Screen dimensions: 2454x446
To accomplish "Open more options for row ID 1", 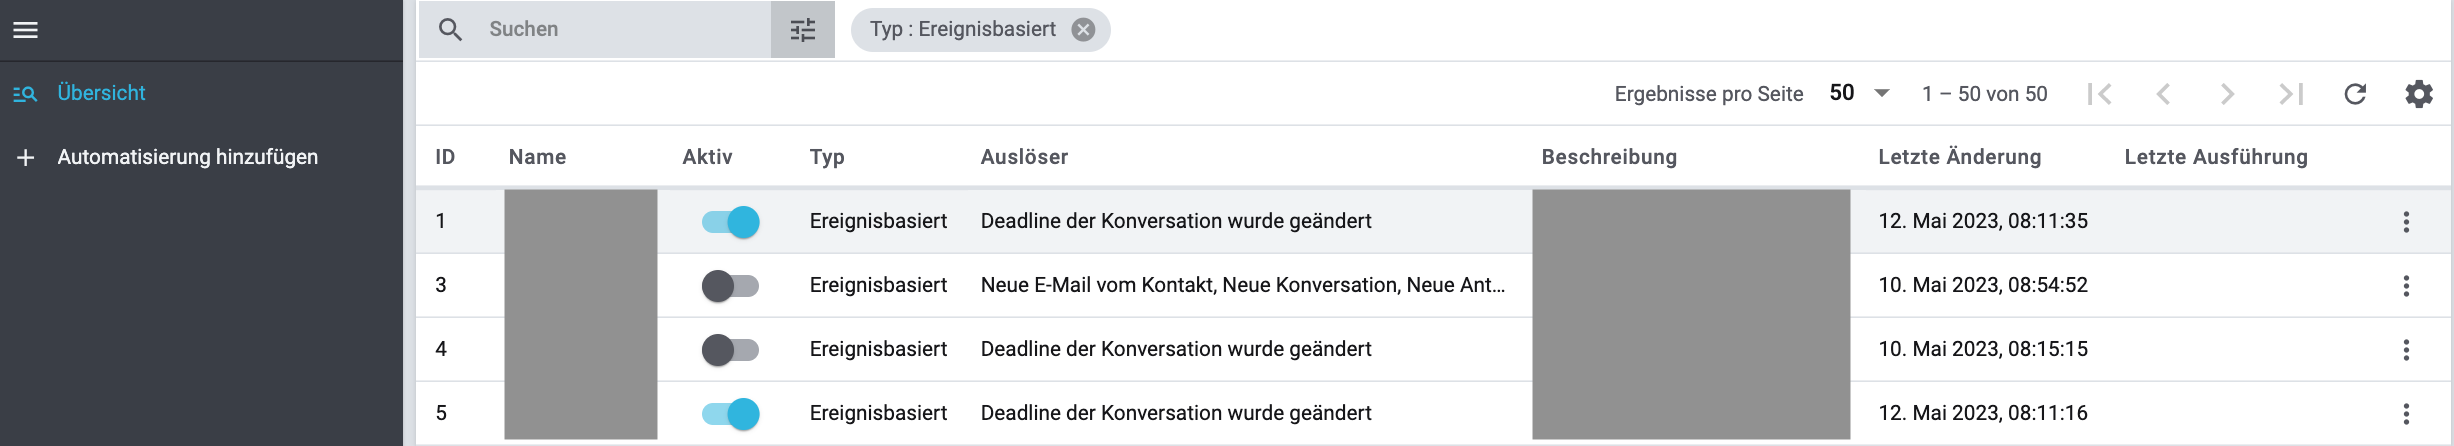I will pyautogui.click(x=2406, y=222).
